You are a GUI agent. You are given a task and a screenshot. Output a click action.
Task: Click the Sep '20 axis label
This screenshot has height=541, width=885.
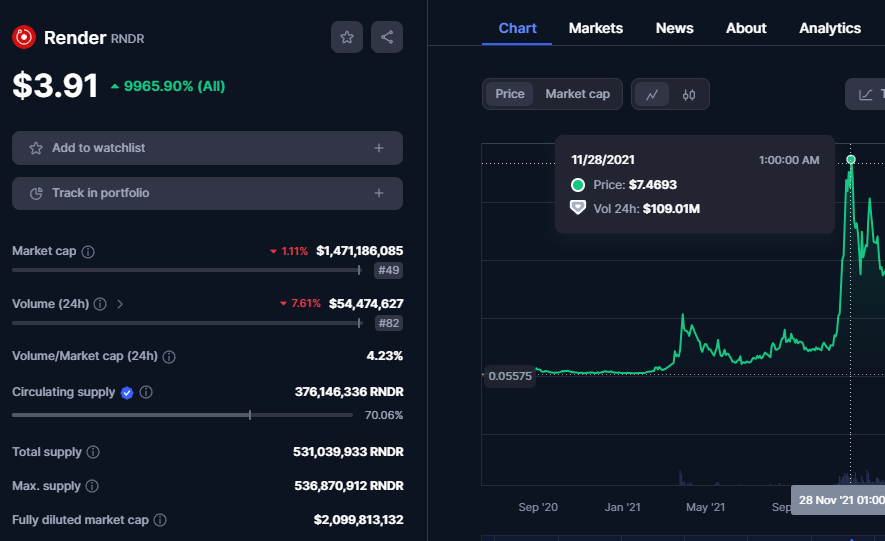[x=538, y=507]
